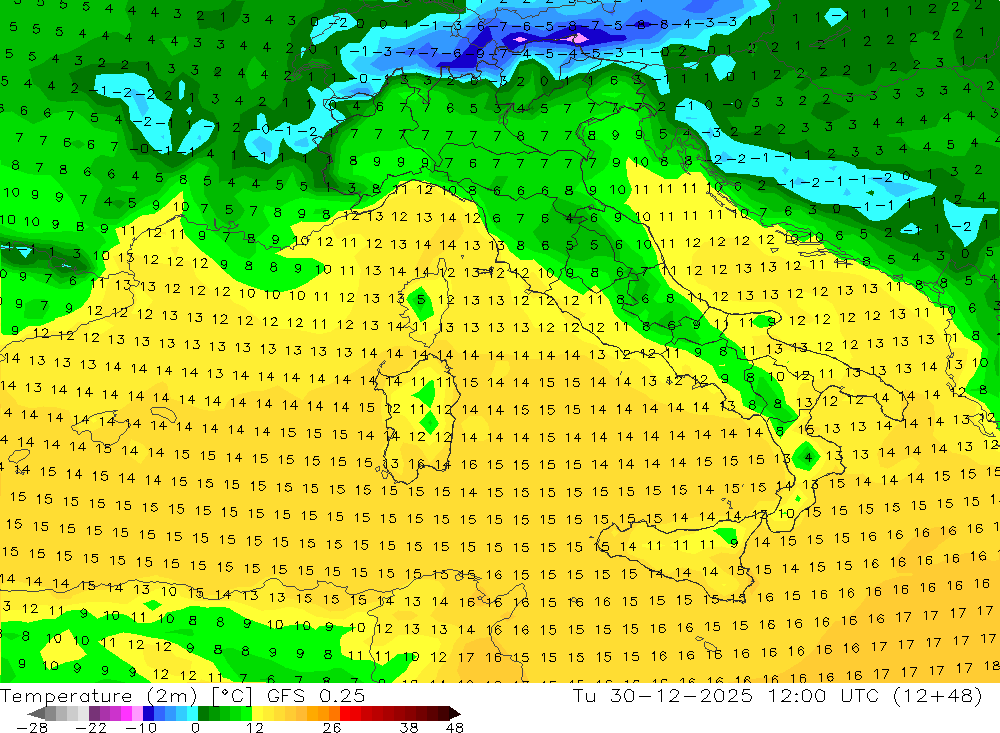1000x733 pixels.
Task: Click the bright red legend segment above 26
Action: coord(345,713)
